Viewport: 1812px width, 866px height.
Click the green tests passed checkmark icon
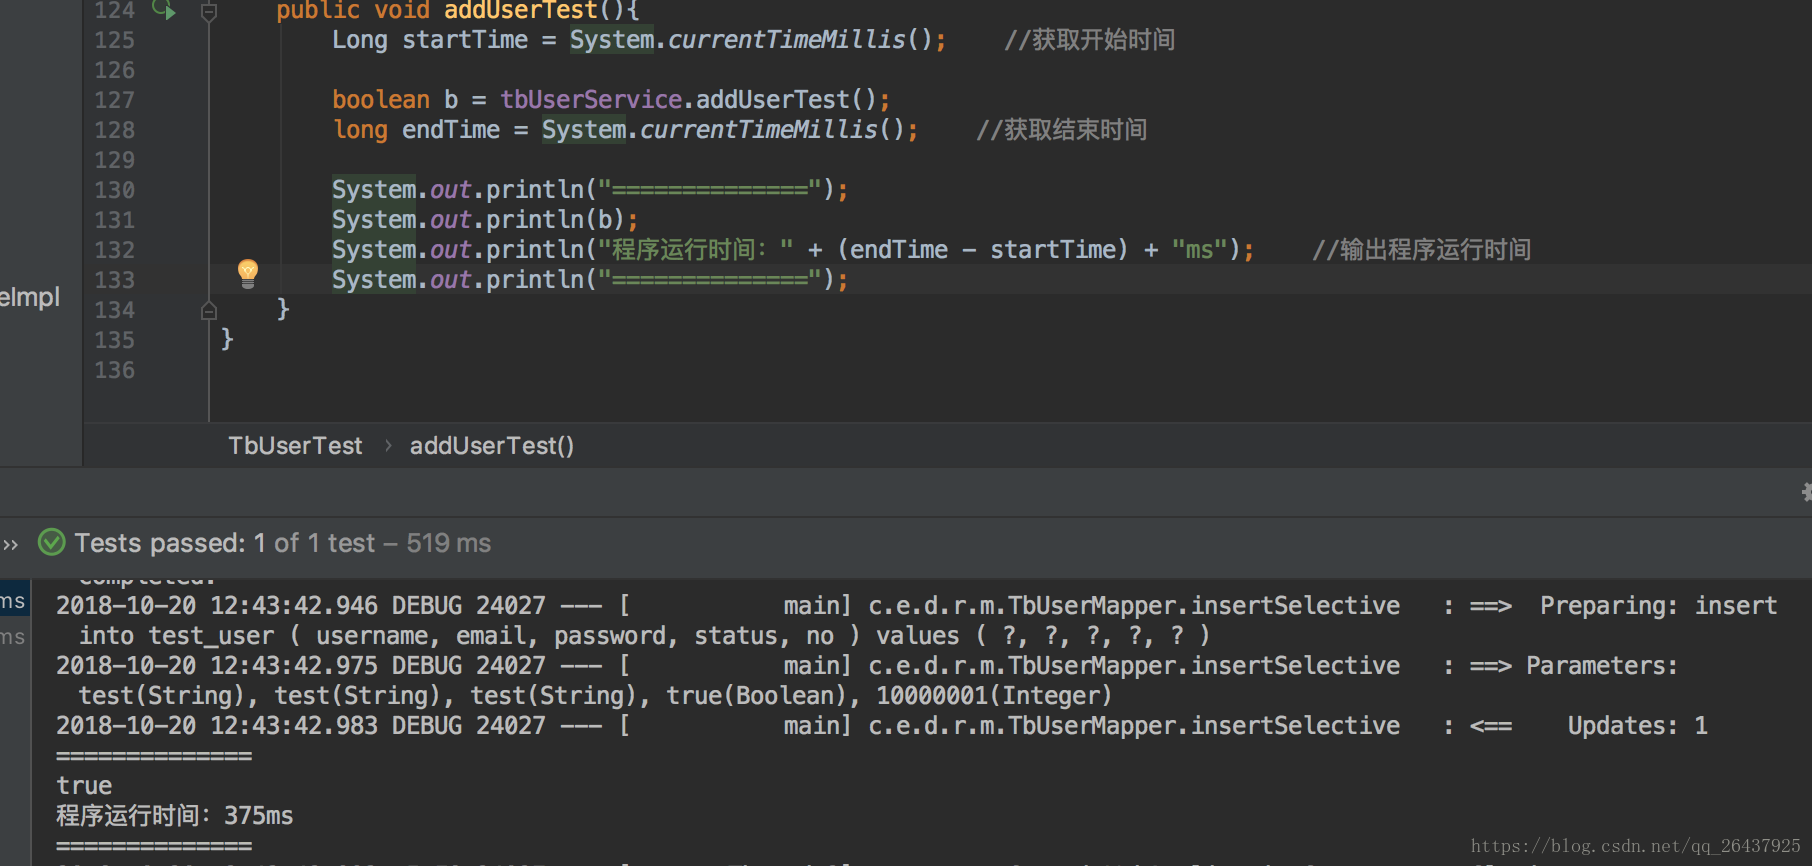51,542
